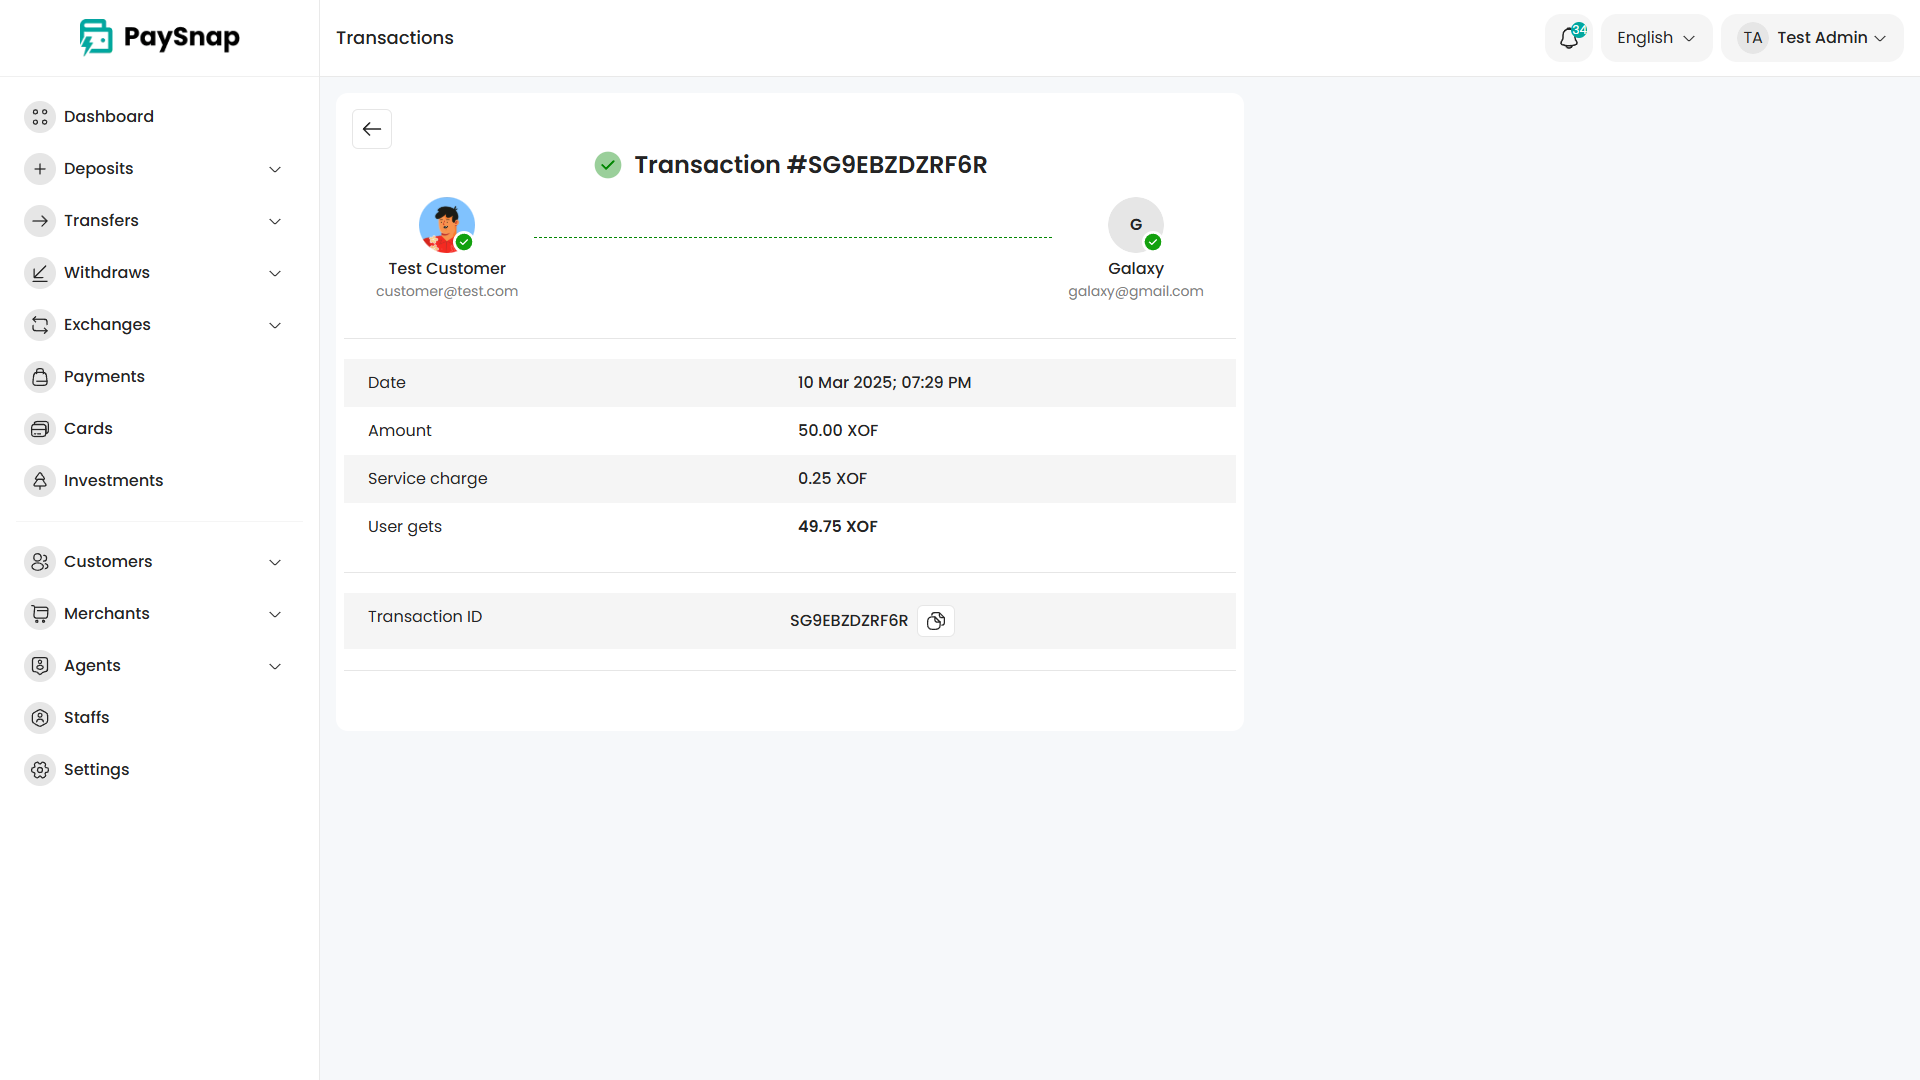Click the Test Customer avatar
Image resolution: width=1920 pixels, height=1080 pixels.
tap(446, 225)
